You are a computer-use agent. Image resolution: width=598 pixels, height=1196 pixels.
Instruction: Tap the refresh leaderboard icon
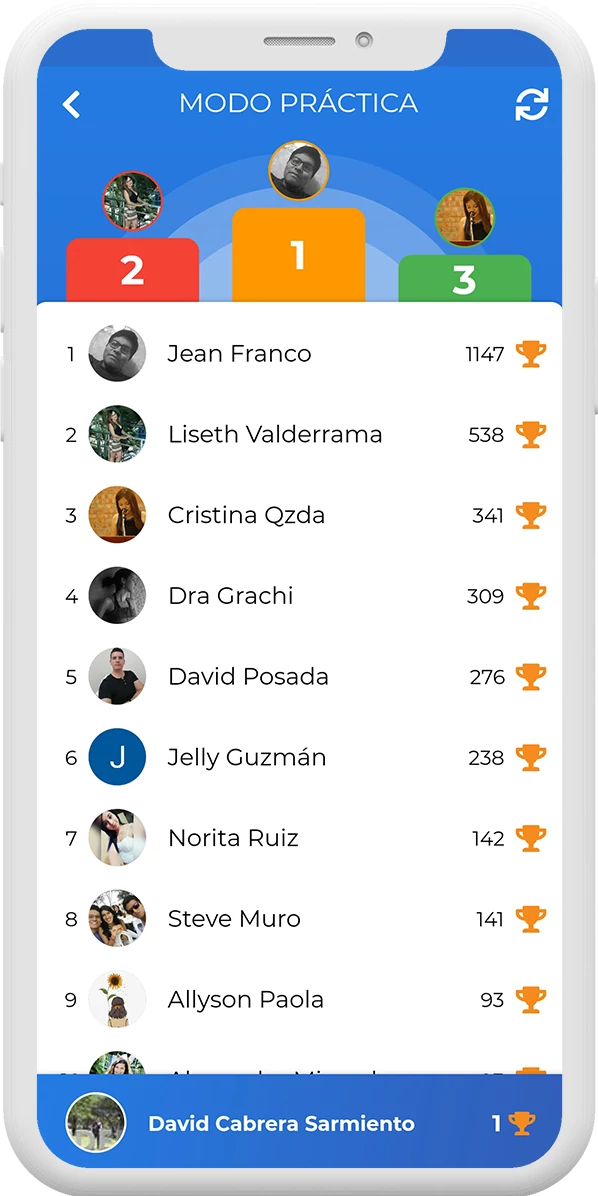tap(533, 103)
